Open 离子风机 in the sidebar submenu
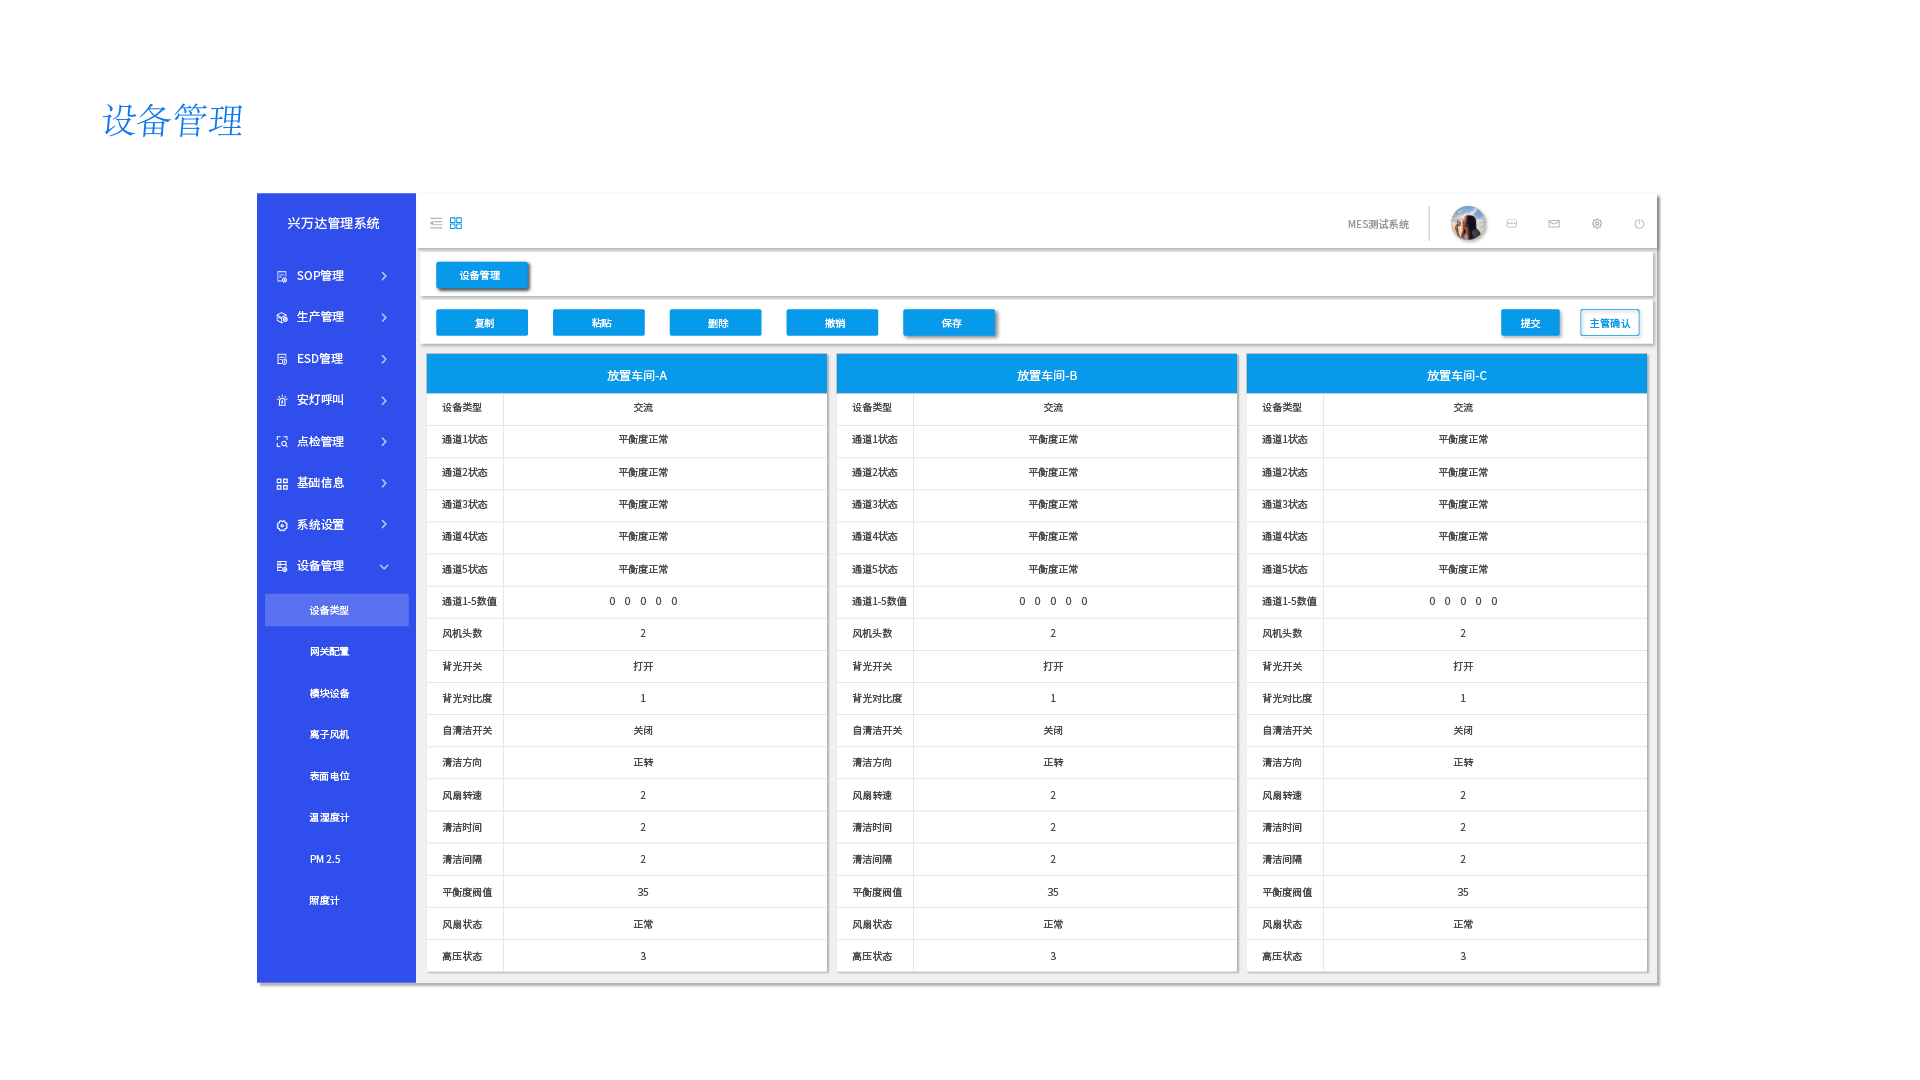 click(329, 735)
